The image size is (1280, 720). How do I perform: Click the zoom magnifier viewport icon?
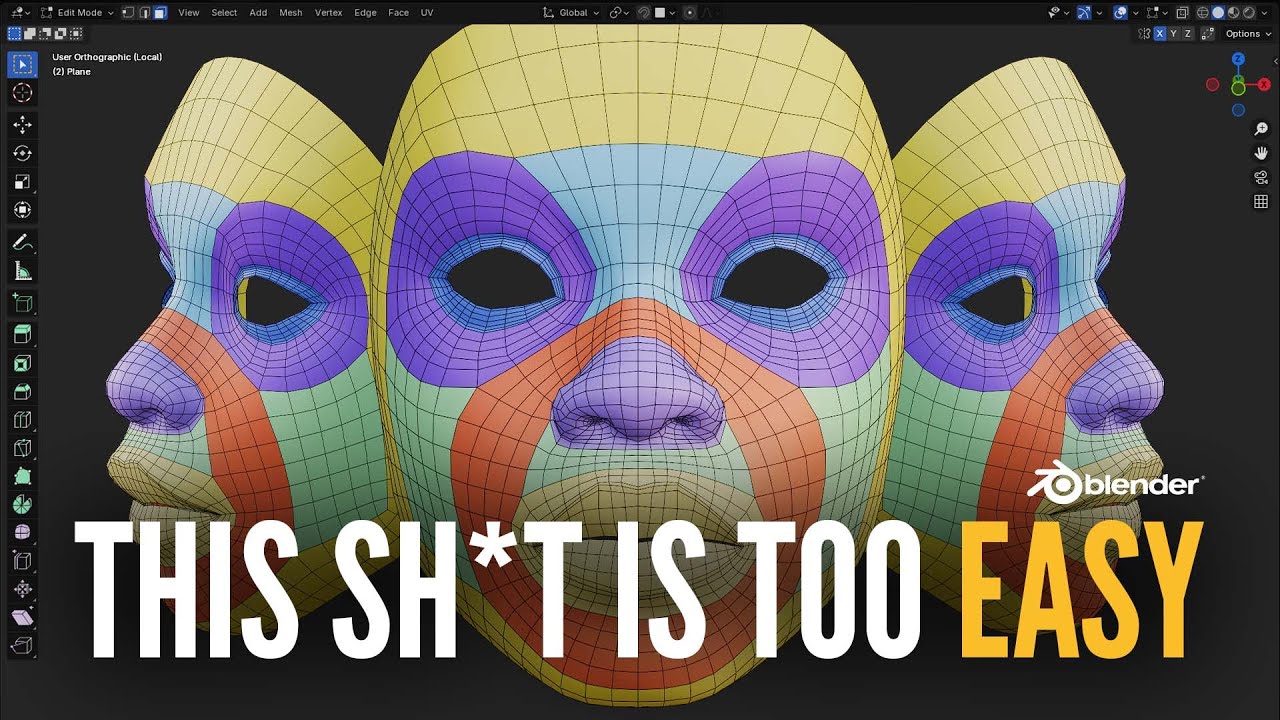click(1261, 129)
